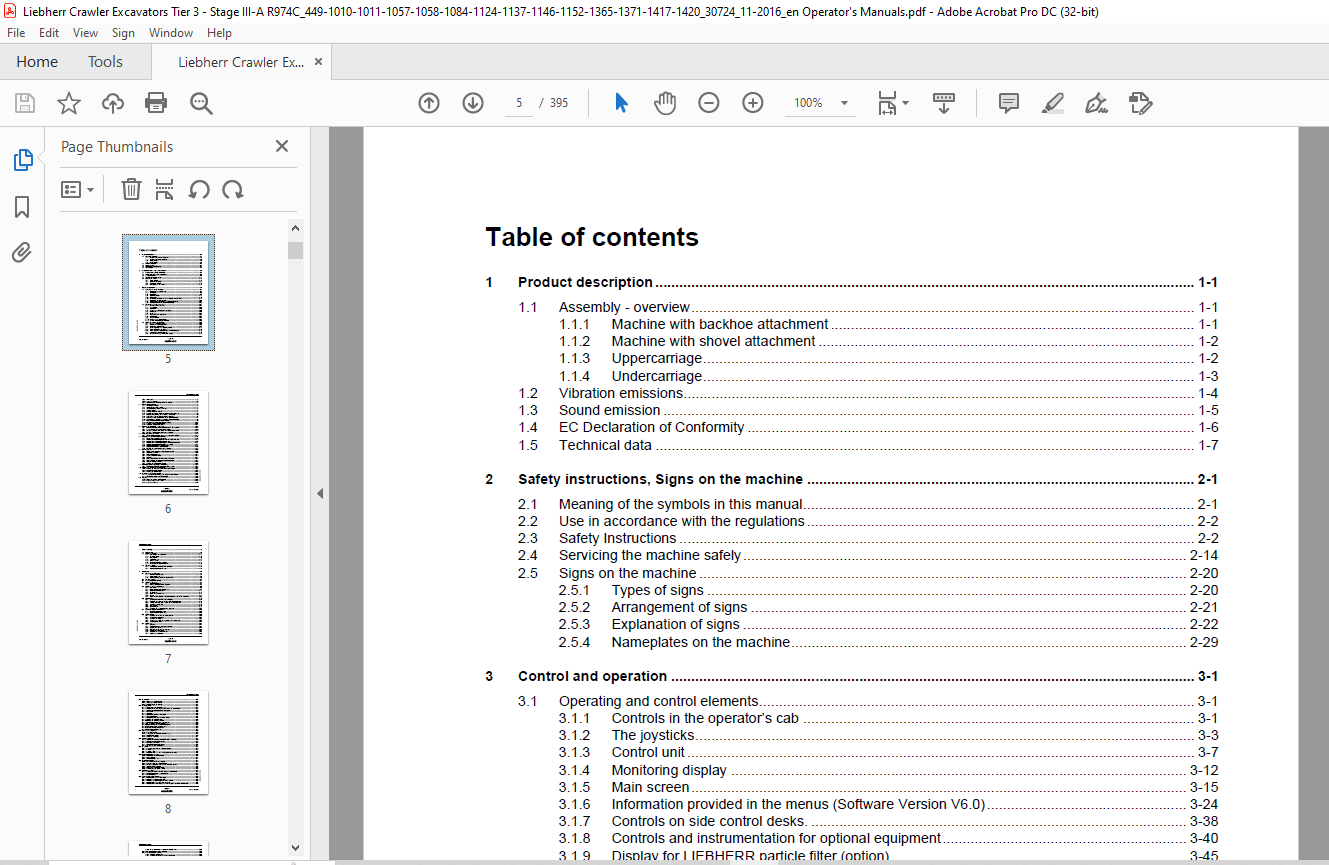Select page 8 thumbnail

click(x=168, y=743)
